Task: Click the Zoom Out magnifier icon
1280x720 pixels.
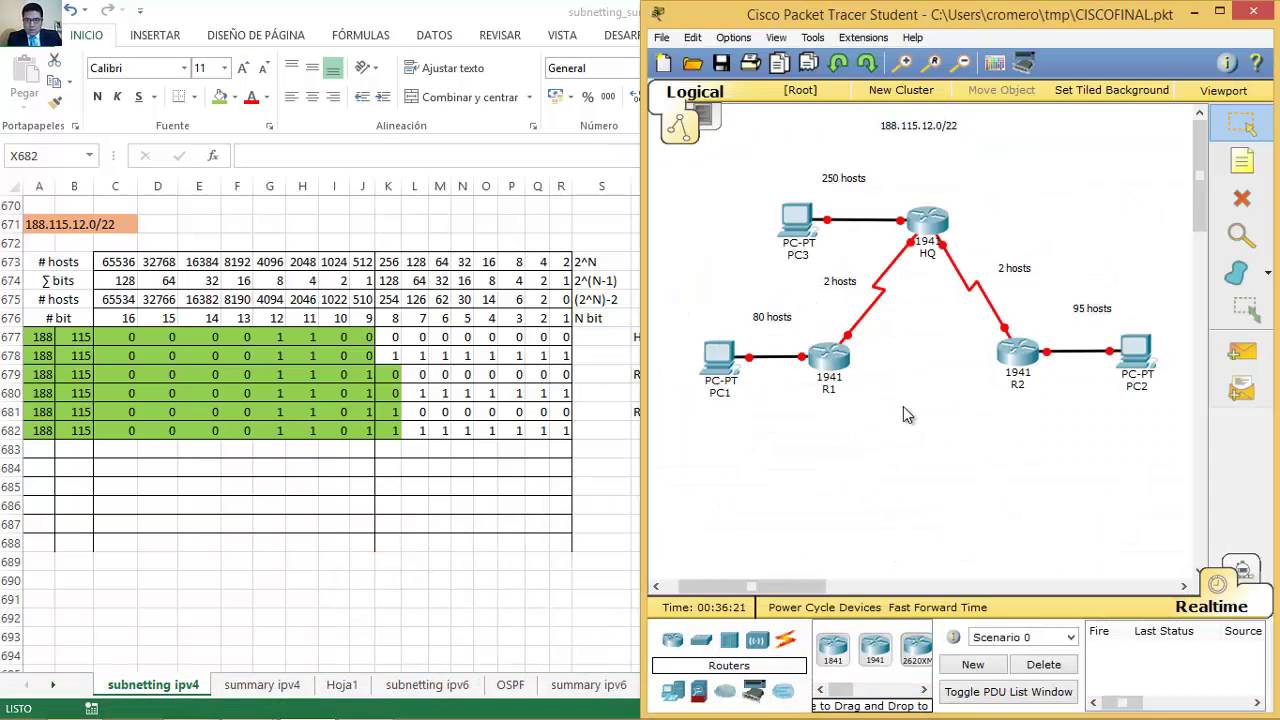Action: [960, 63]
